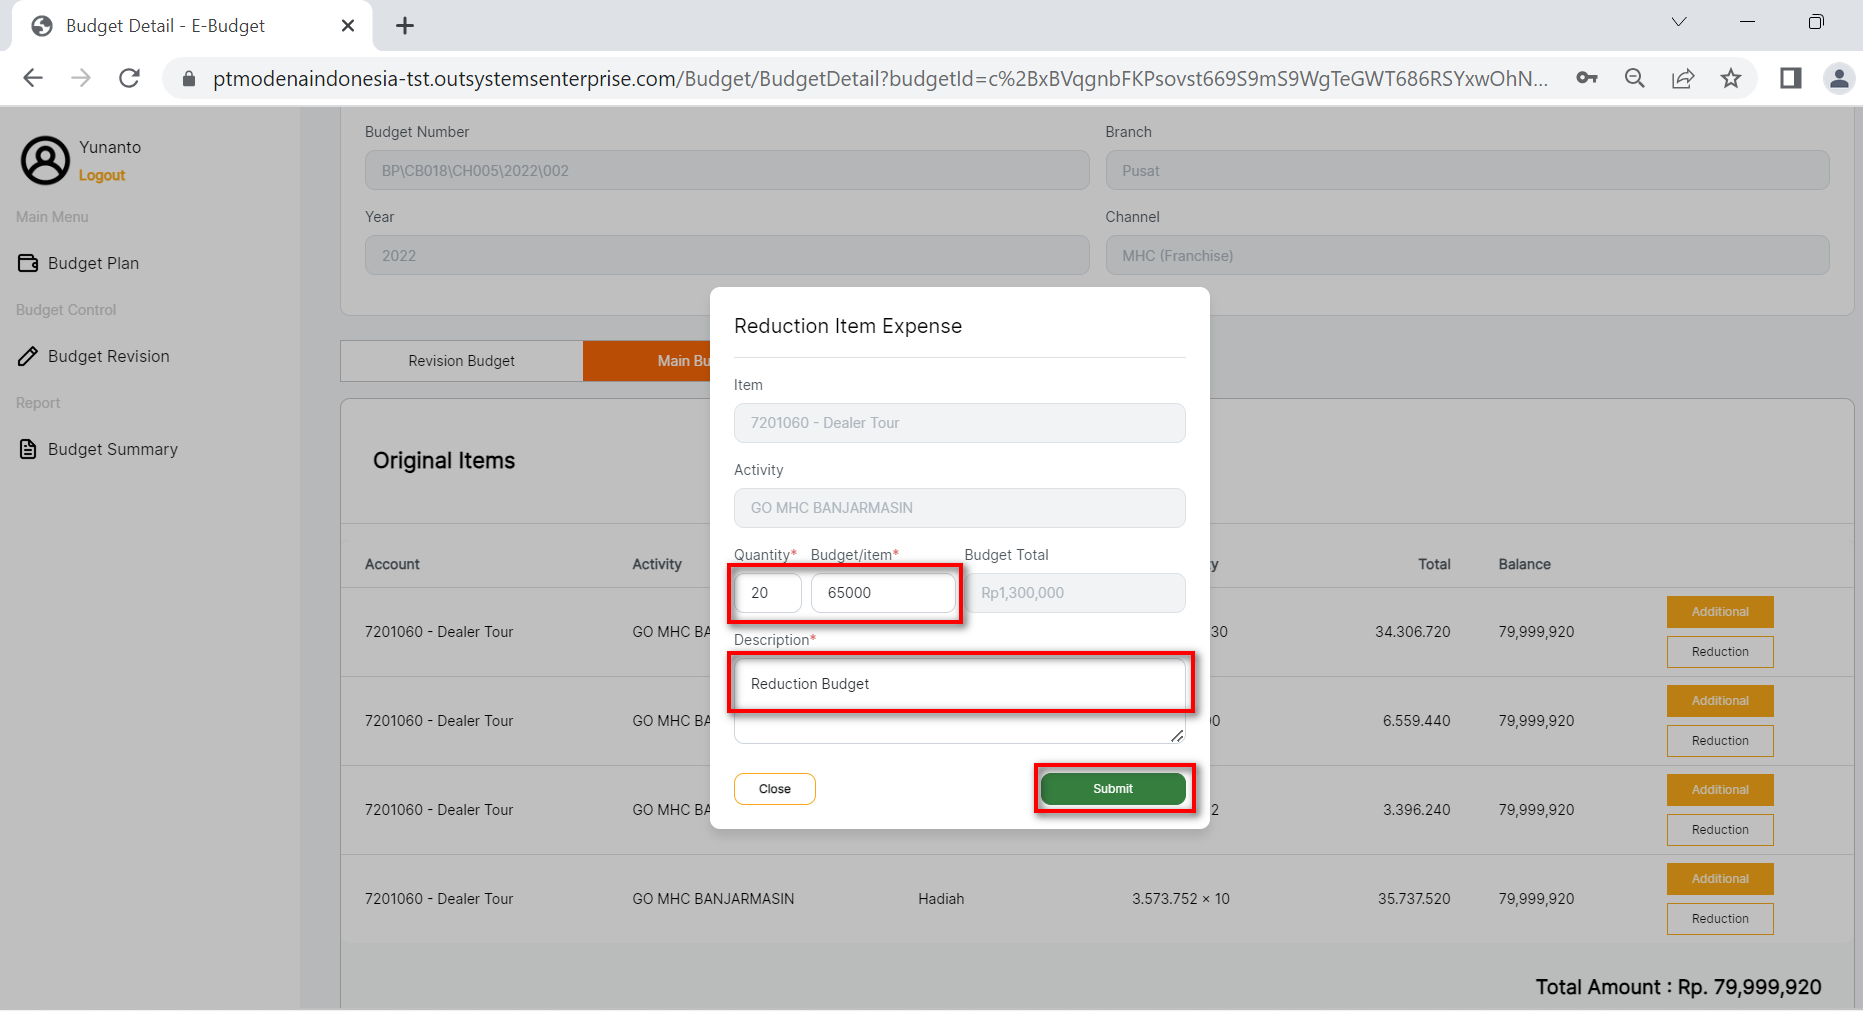Click the Budget Summary document icon
This screenshot has height=1011, width=1863.
[28, 449]
